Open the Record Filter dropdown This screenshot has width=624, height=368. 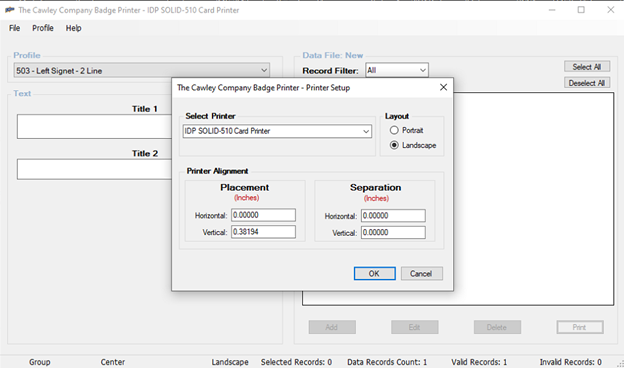pyautogui.click(x=422, y=70)
